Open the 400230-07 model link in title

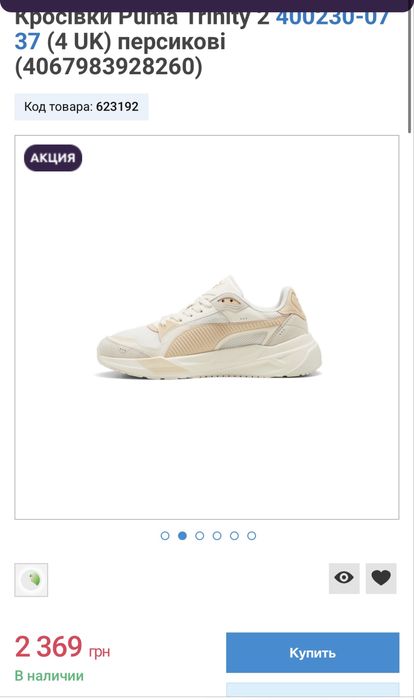(333, 20)
